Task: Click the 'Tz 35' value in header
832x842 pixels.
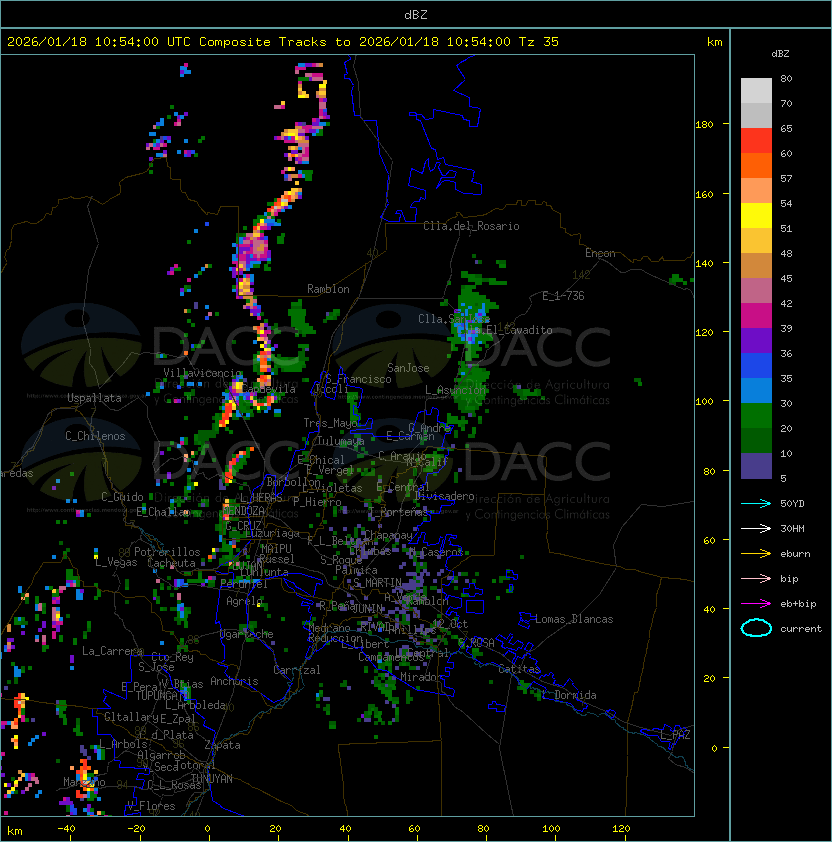Action: (539, 42)
